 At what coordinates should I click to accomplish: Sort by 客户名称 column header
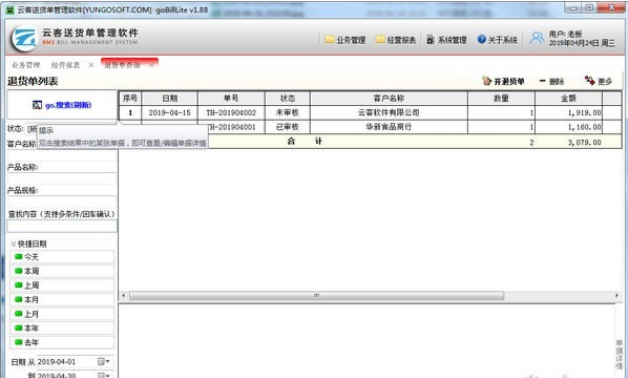click(388, 98)
